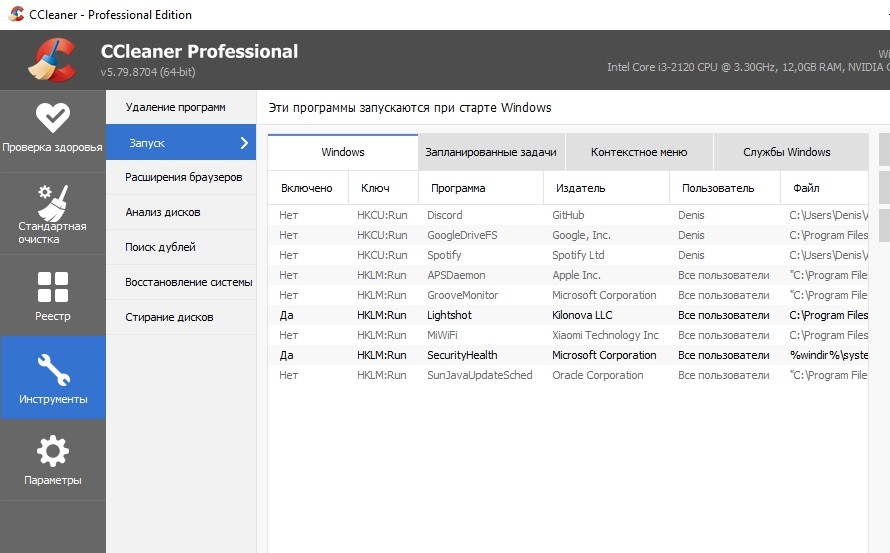This screenshot has width=890, height=553.
Task: Open Стандартная очистка broom icon section
Action: [x=52, y=214]
